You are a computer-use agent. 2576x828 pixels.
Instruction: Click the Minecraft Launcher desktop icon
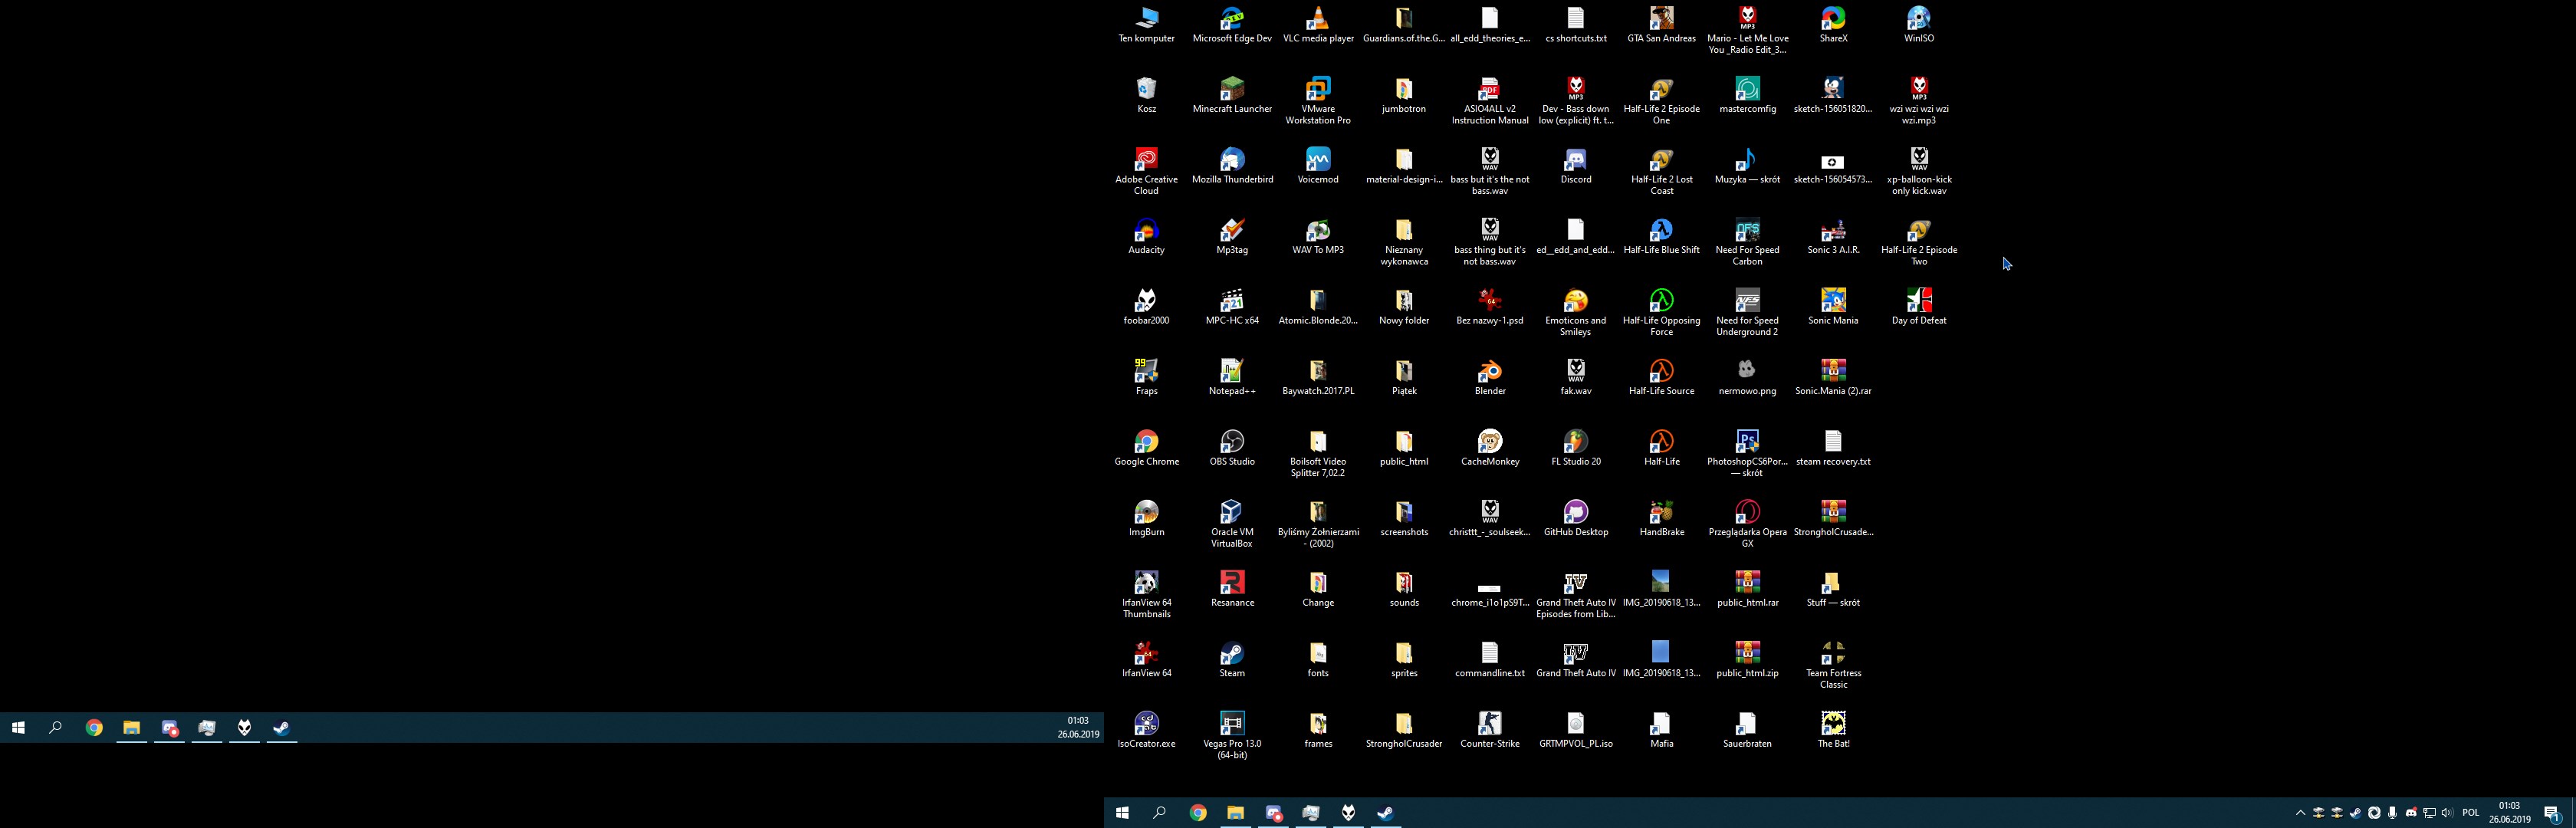tap(1232, 95)
